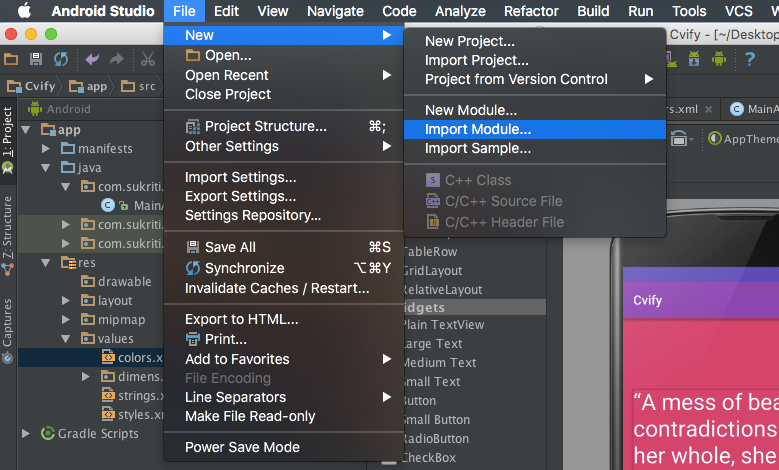779x470 pixels.
Task: Select New Project... menu item
Action: point(535,41)
